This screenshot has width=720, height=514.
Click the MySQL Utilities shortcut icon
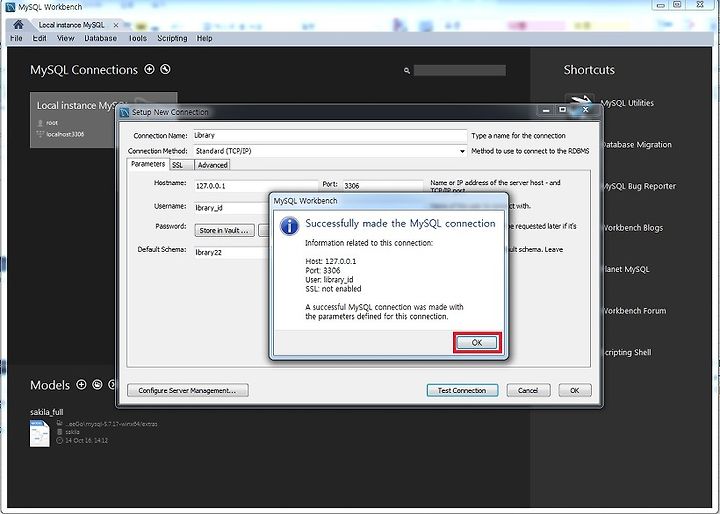(579, 99)
